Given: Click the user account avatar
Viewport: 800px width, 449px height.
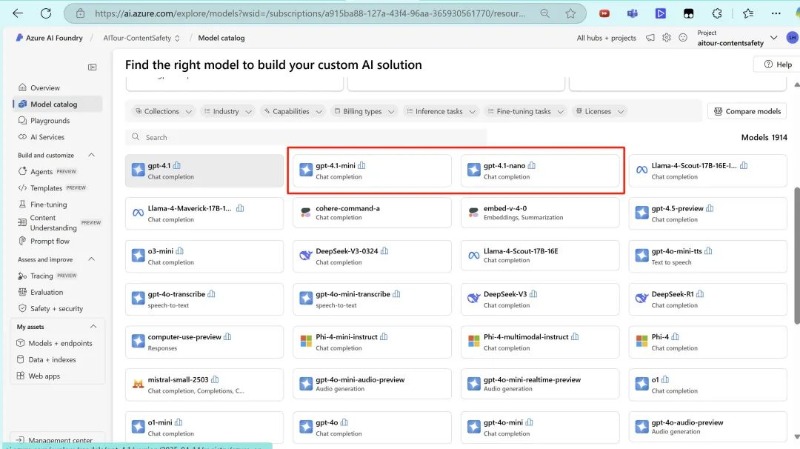Looking at the screenshot, I should (x=792, y=38).
